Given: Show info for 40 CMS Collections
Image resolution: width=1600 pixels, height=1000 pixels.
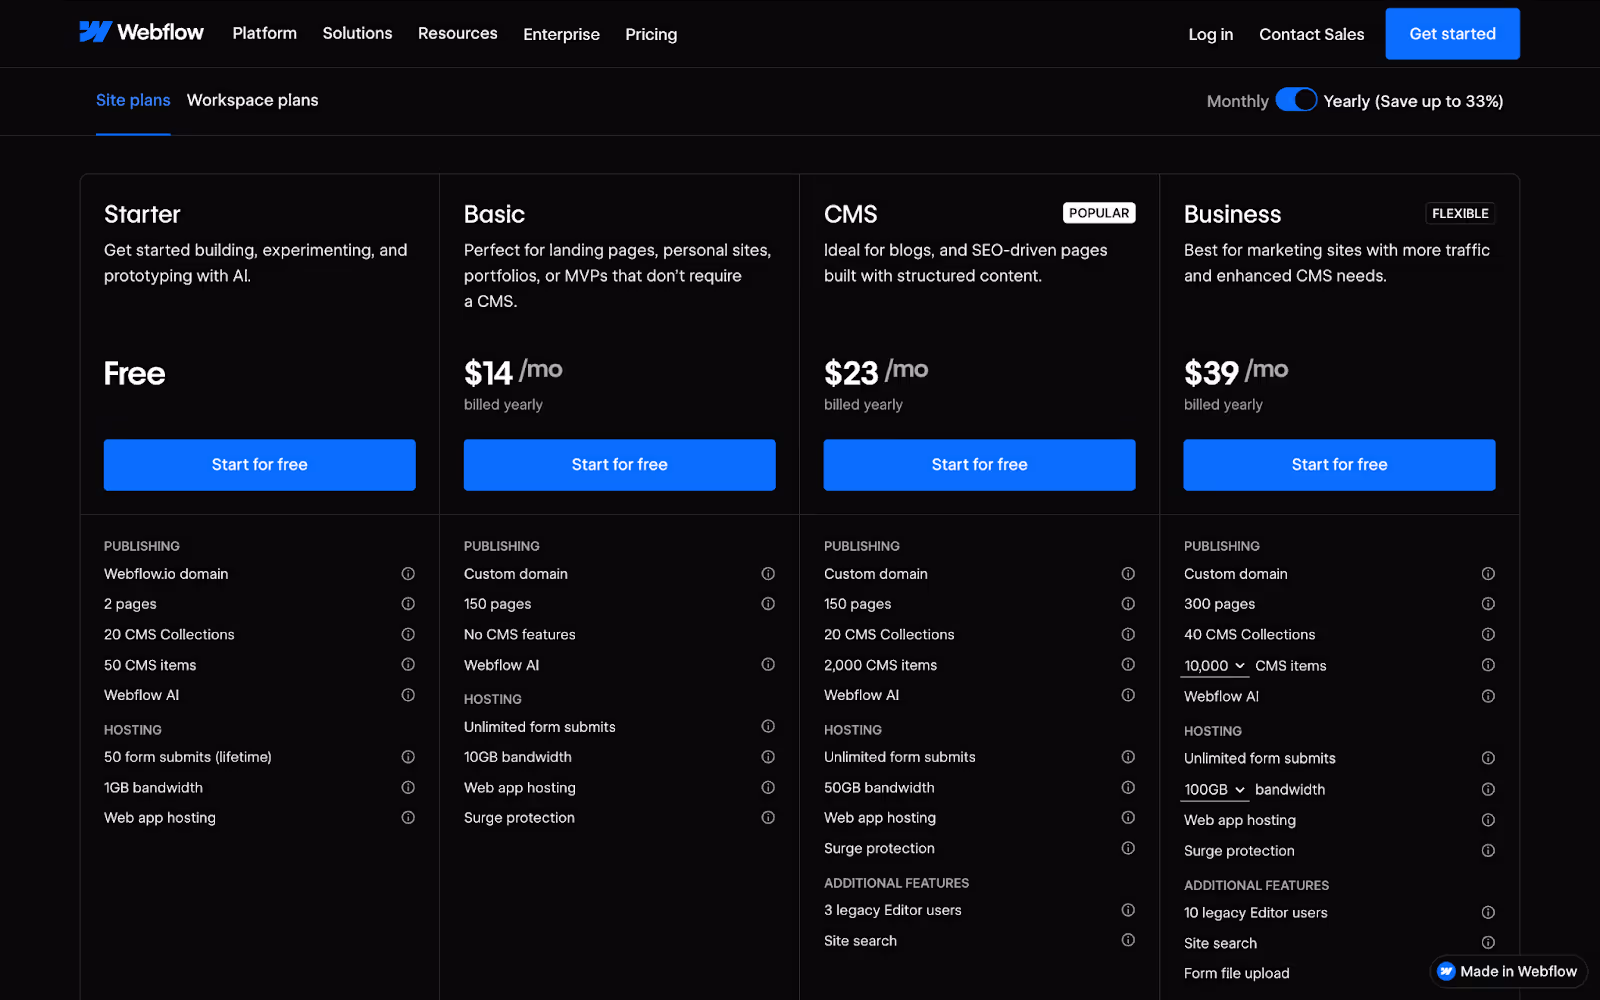Looking at the screenshot, I should tap(1488, 635).
